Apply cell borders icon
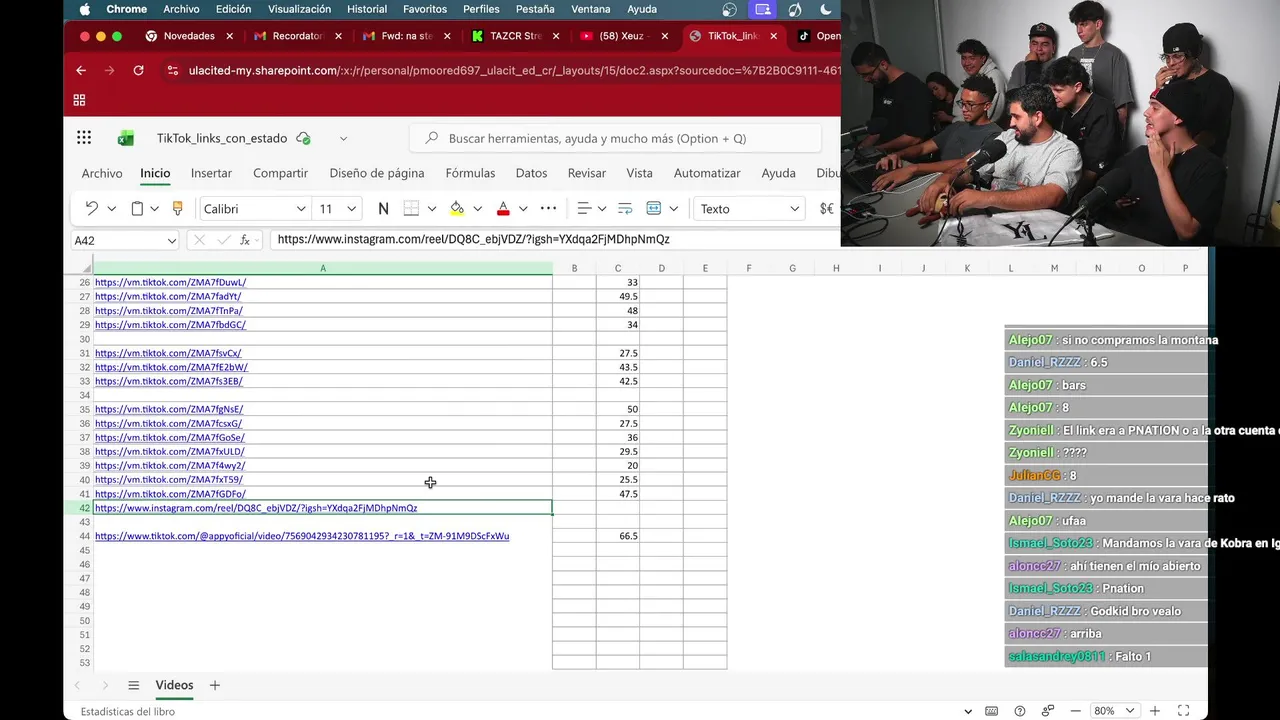The height and width of the screenshot is (720, 1280). (411, 208)
